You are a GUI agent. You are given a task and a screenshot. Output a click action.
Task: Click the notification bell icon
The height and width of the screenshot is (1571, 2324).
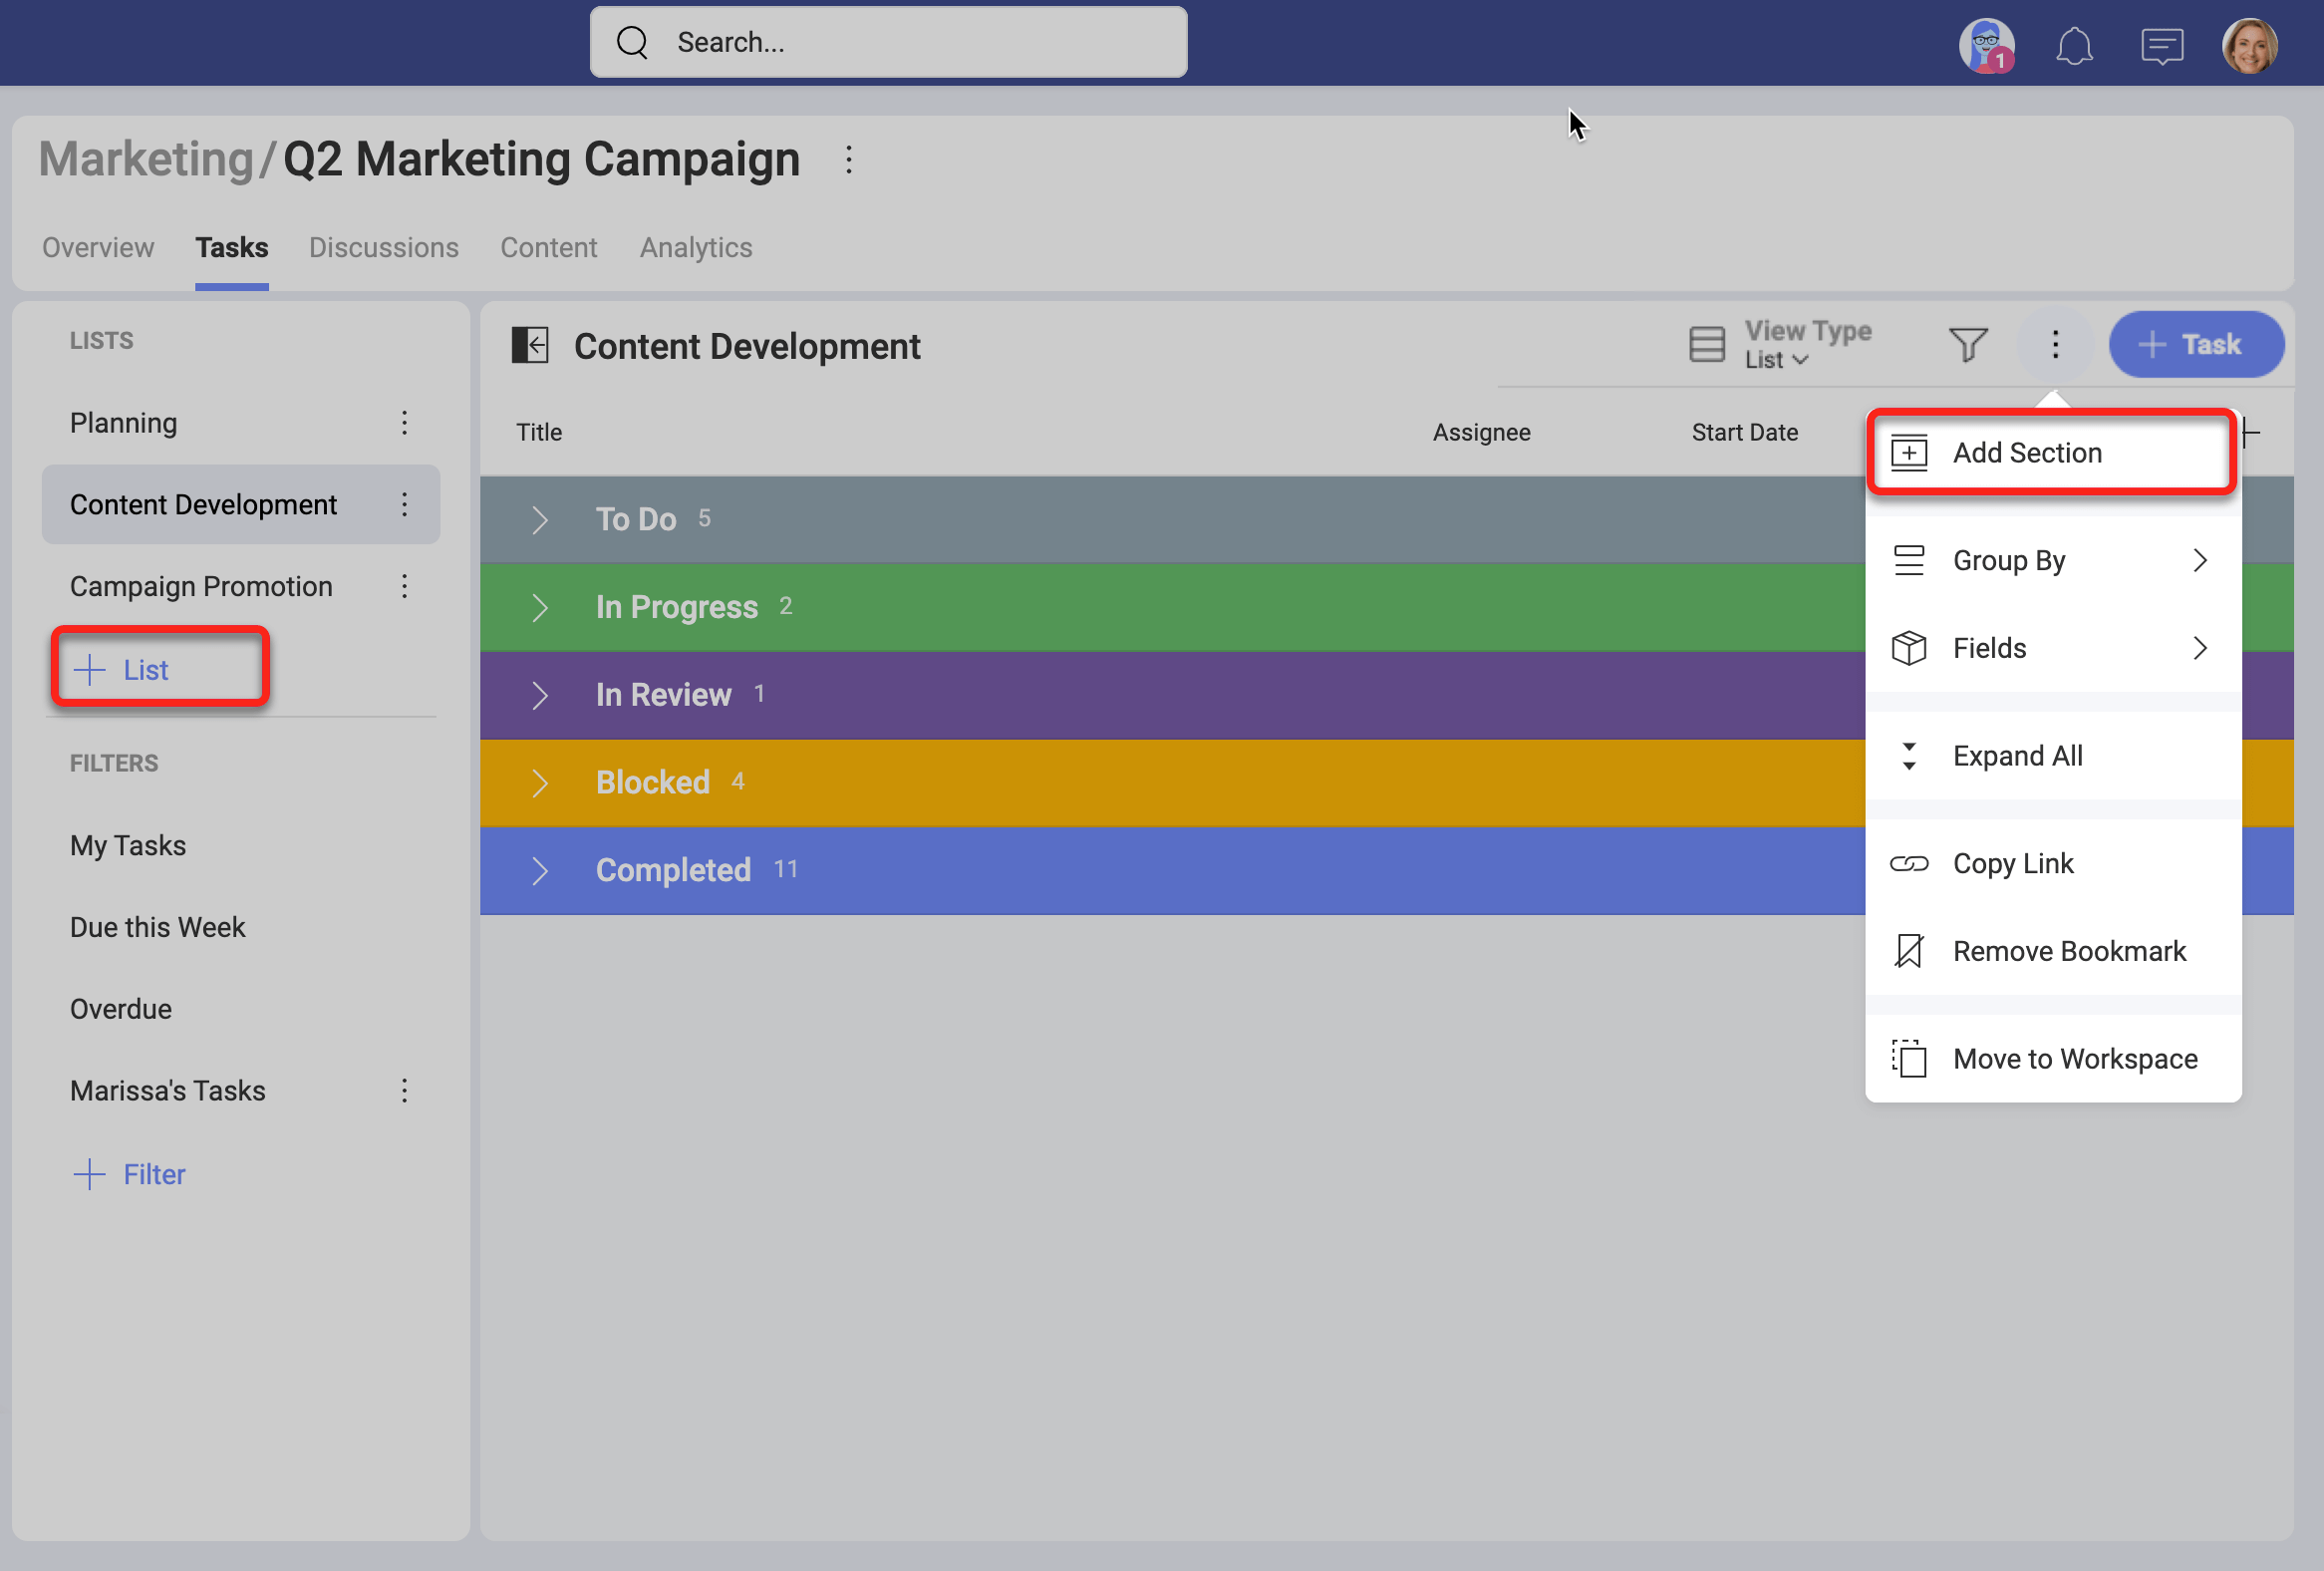pyautogui.click(x=2075, y=42)
